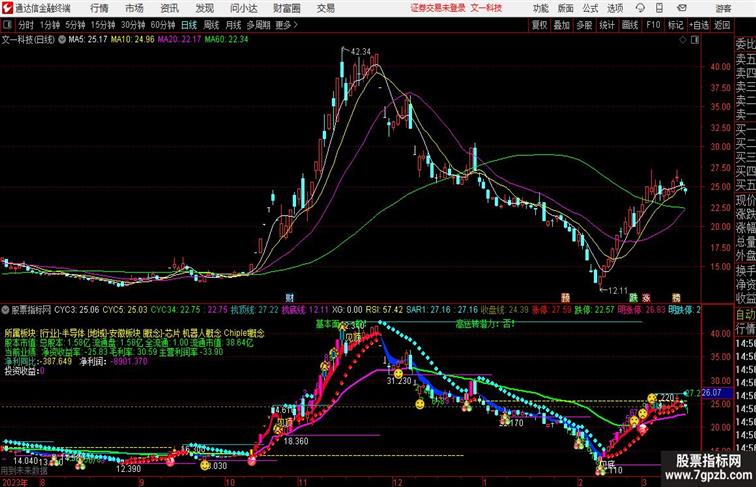Open the 选项 menu
The height and width of the screenshot is (487, 756).
(615, 8)
